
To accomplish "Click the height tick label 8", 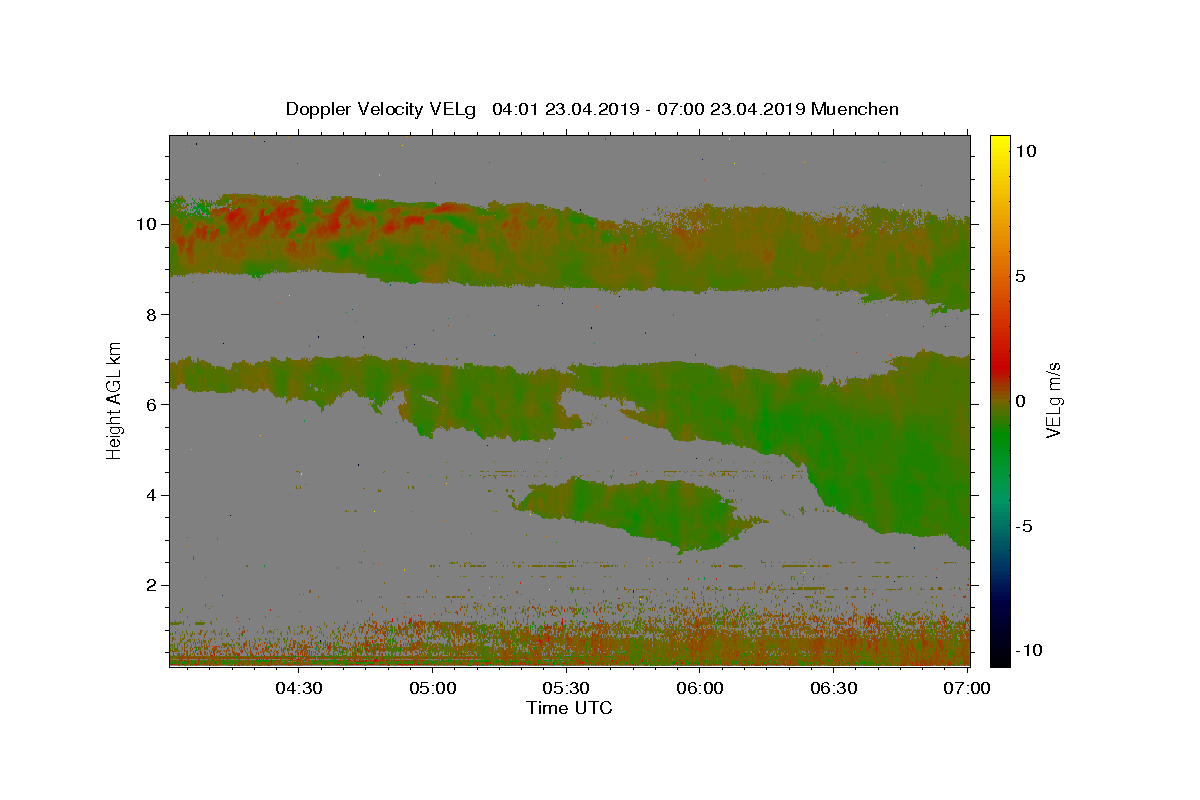I will (153, 314).
